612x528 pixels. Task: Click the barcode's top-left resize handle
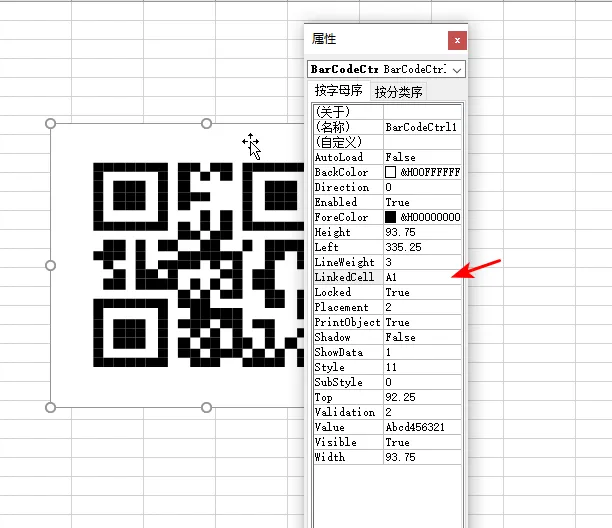coord(50,124)
